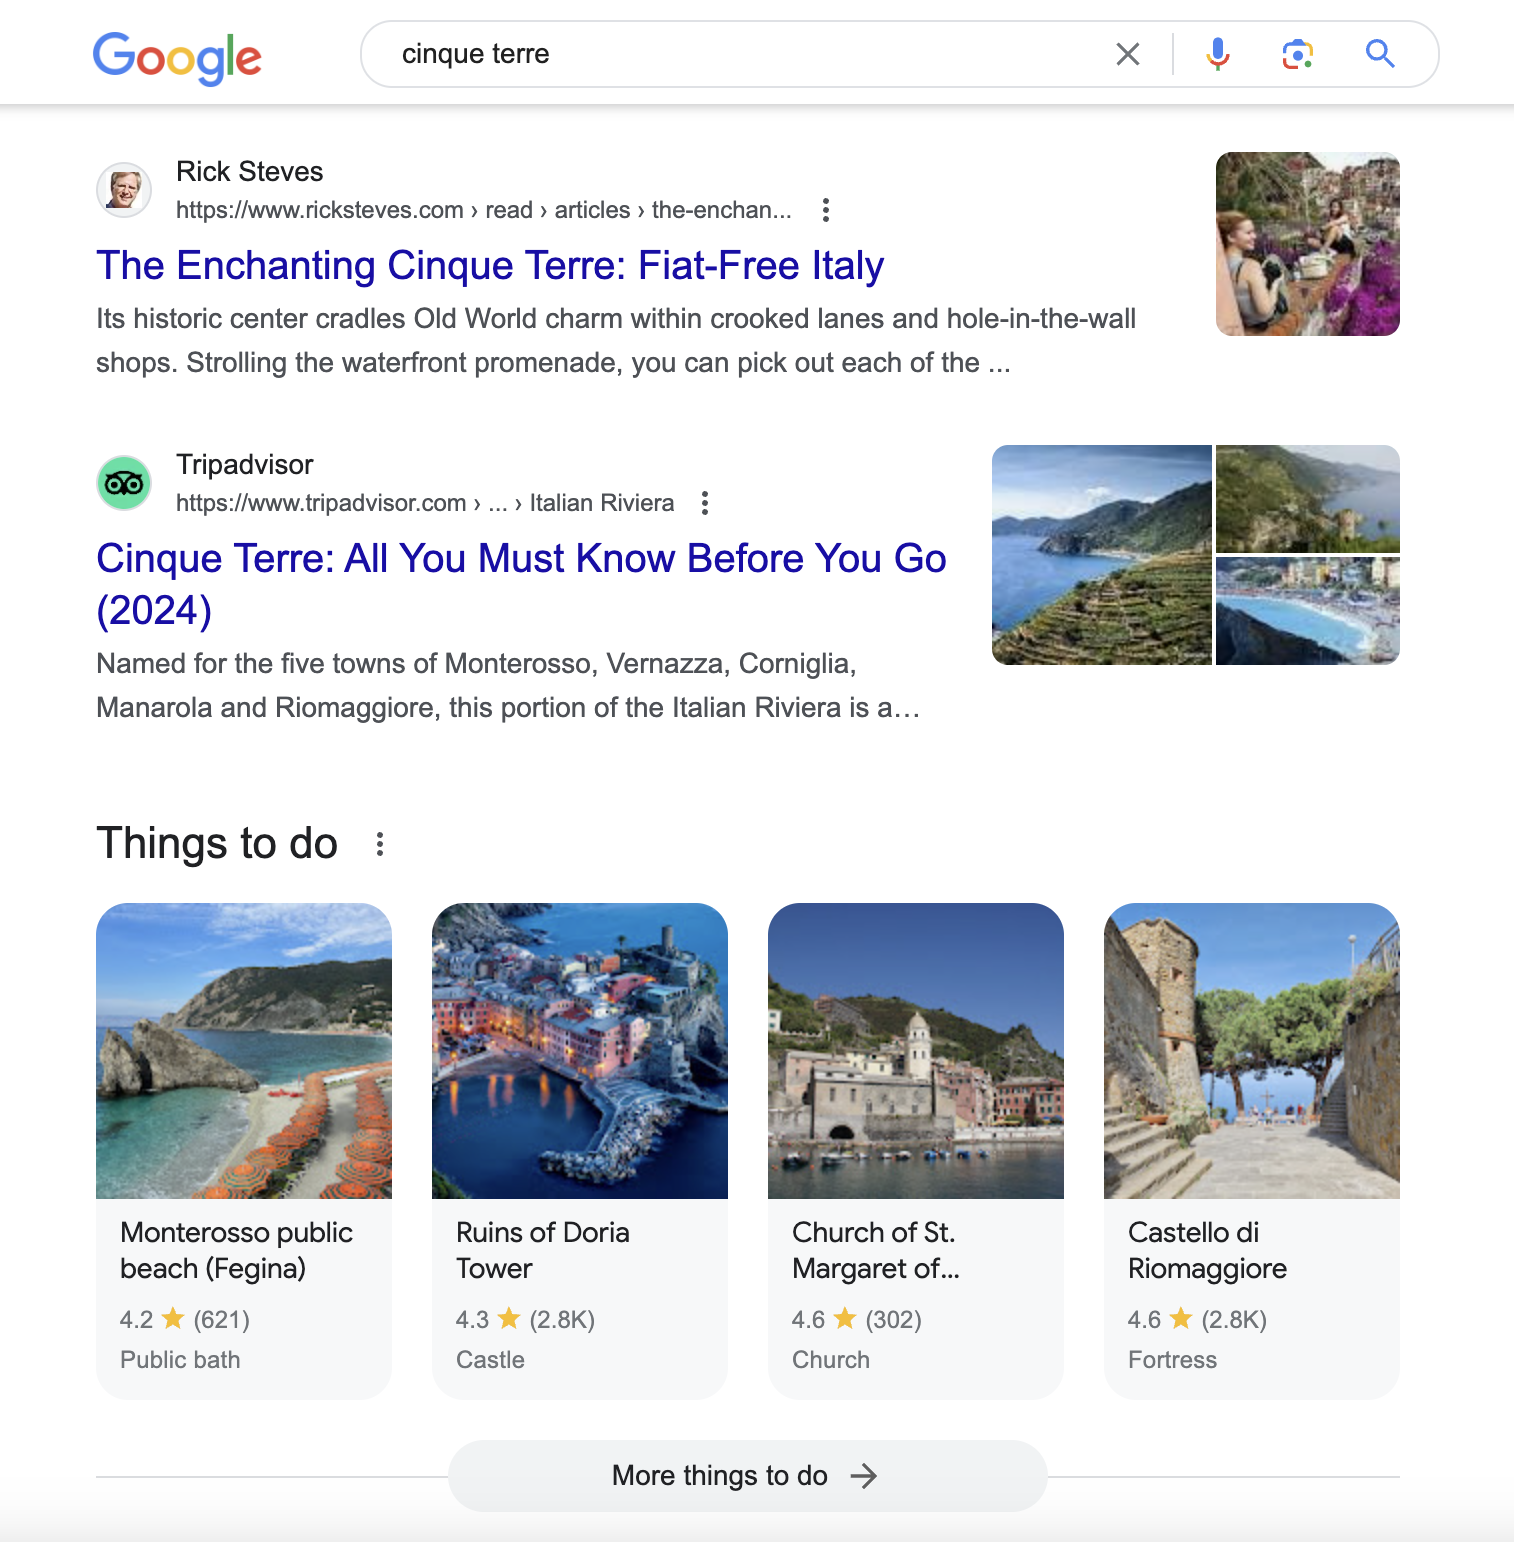This screenshot has height=1542, width=1514.
Task: Open the three-dot menu on the Rick Steves result
Action: (827, 210)
